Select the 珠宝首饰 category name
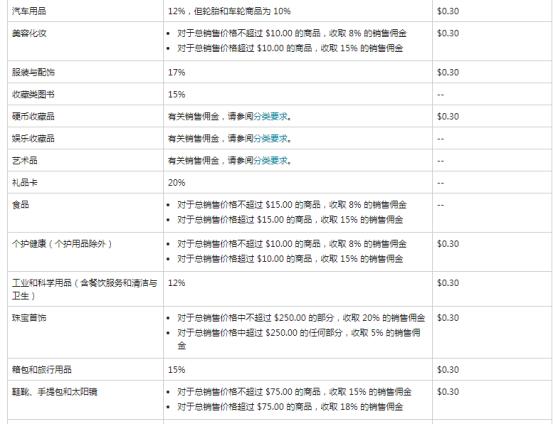554x425 pixels. click(x=29, y=318)
